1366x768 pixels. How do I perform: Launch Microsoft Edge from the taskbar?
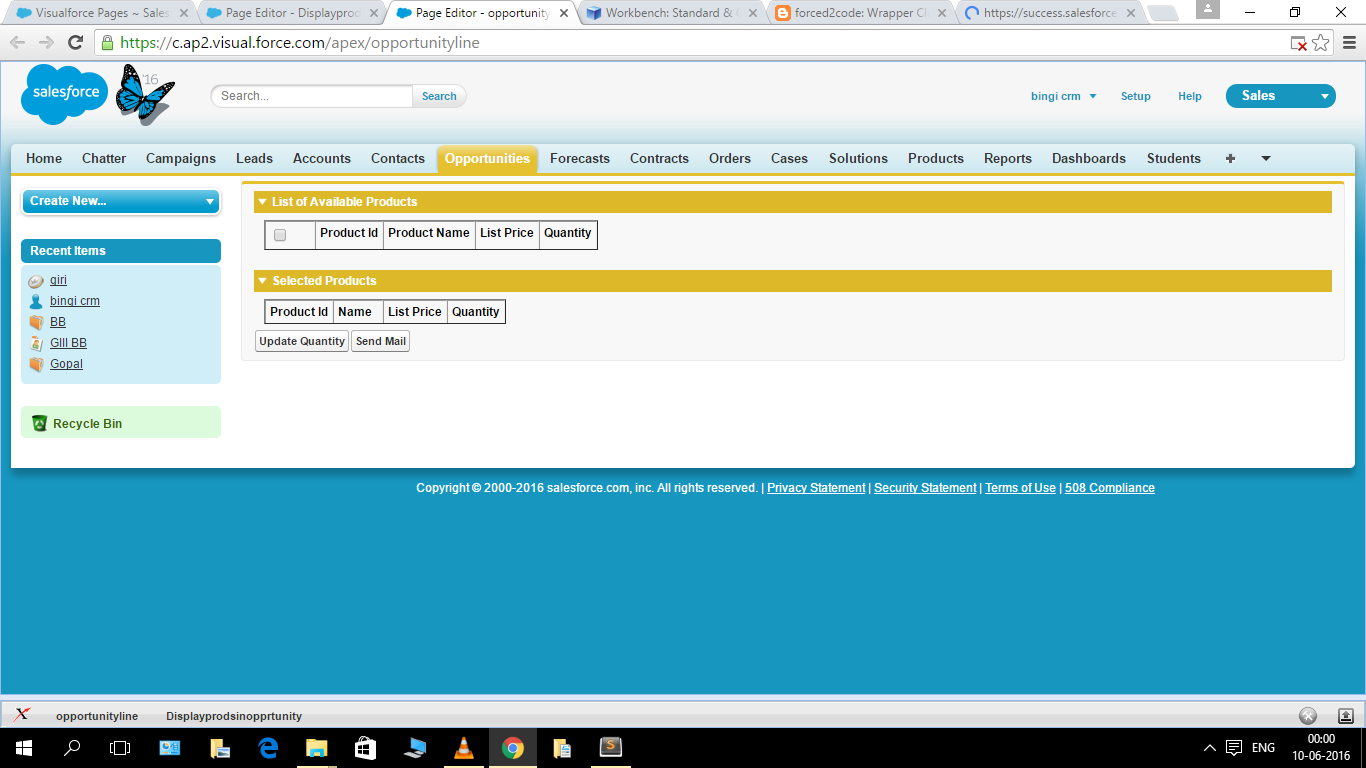(x=268, y=747)
